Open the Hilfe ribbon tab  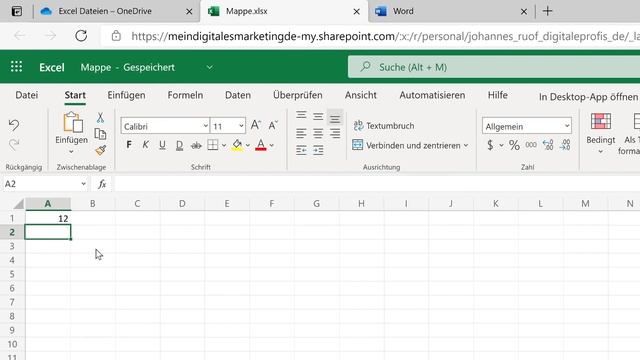498,95
